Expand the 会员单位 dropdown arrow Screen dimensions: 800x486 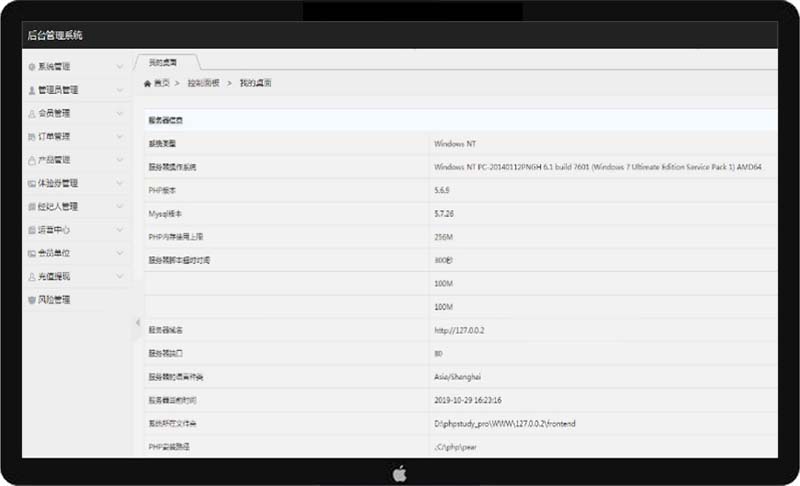tap(119, 253)
